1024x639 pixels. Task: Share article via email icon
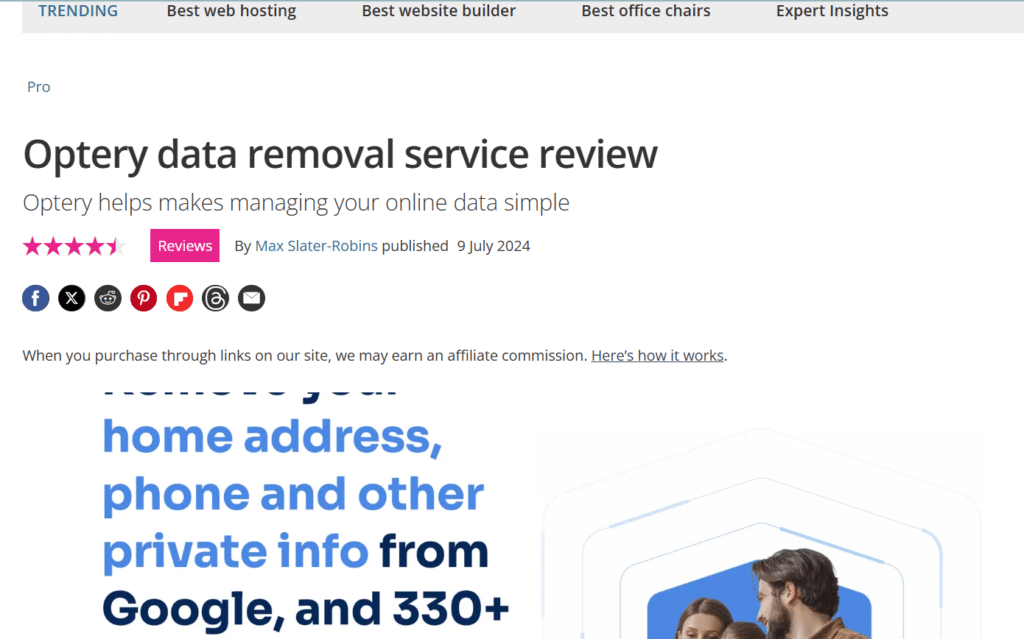pyautogui.click(x=251, y=299)
